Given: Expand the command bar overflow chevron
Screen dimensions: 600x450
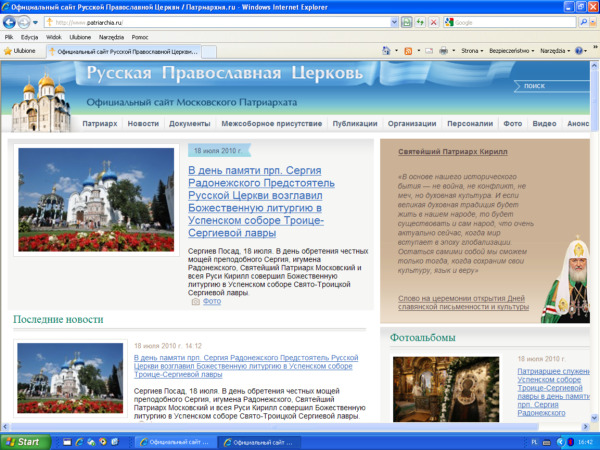Looking at the screenshot, I should tap(595, 47).
